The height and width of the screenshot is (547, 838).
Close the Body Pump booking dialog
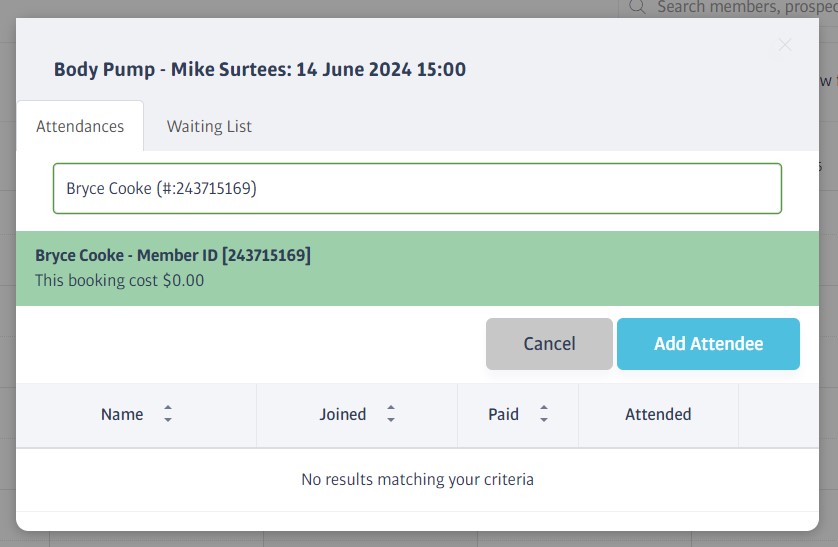(785, 45)
